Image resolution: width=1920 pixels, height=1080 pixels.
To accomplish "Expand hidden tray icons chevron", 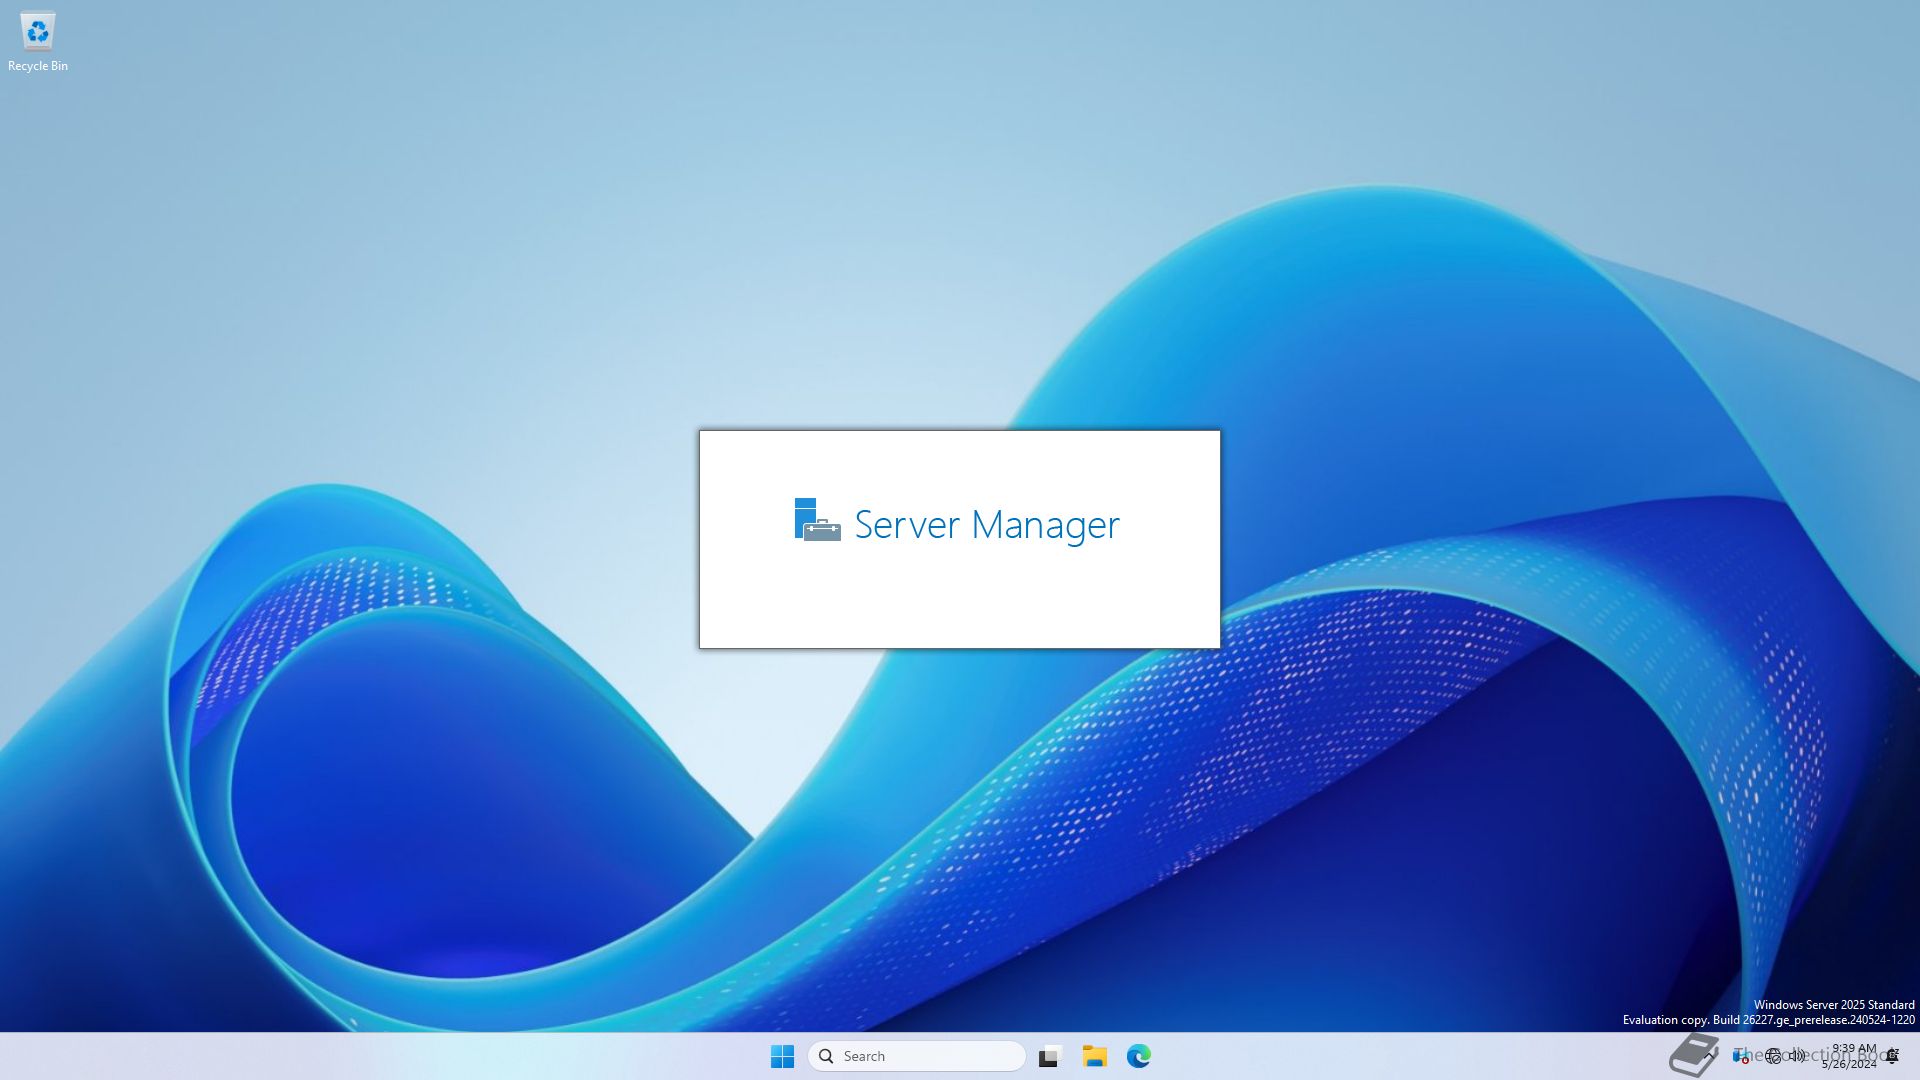I will point(1711,1054).
